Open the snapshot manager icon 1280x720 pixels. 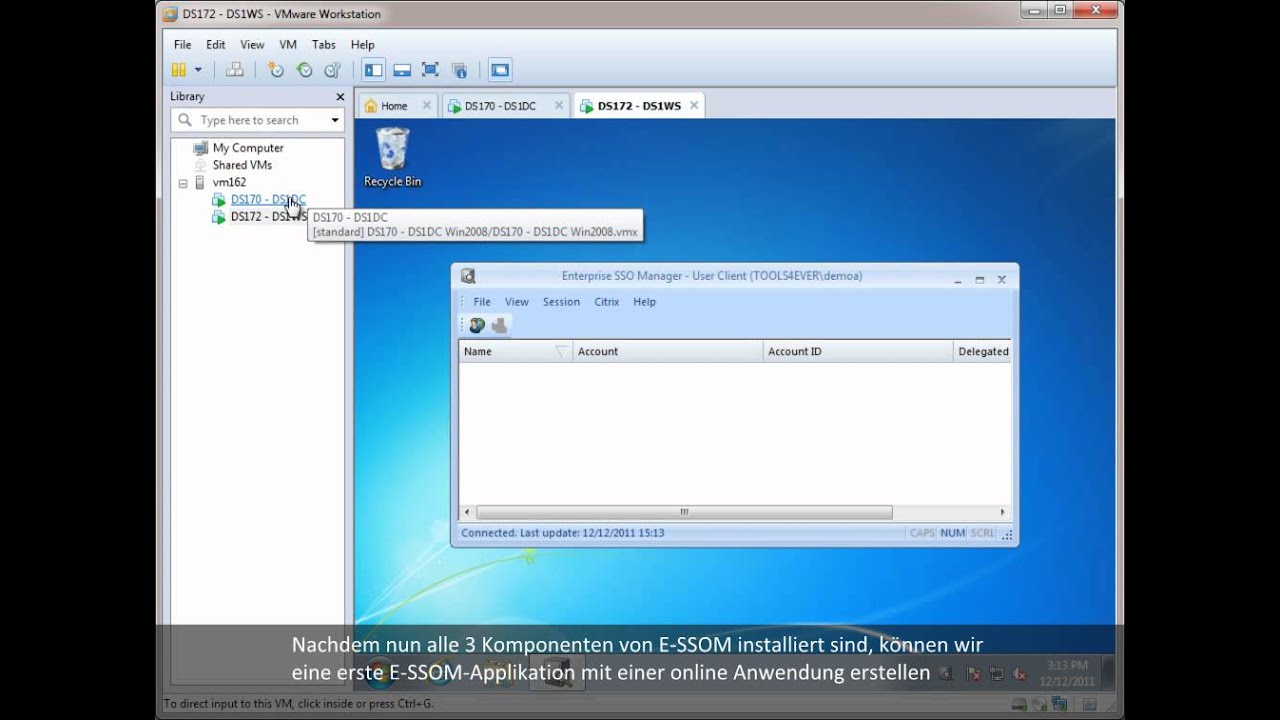click(x=332, y=70)
